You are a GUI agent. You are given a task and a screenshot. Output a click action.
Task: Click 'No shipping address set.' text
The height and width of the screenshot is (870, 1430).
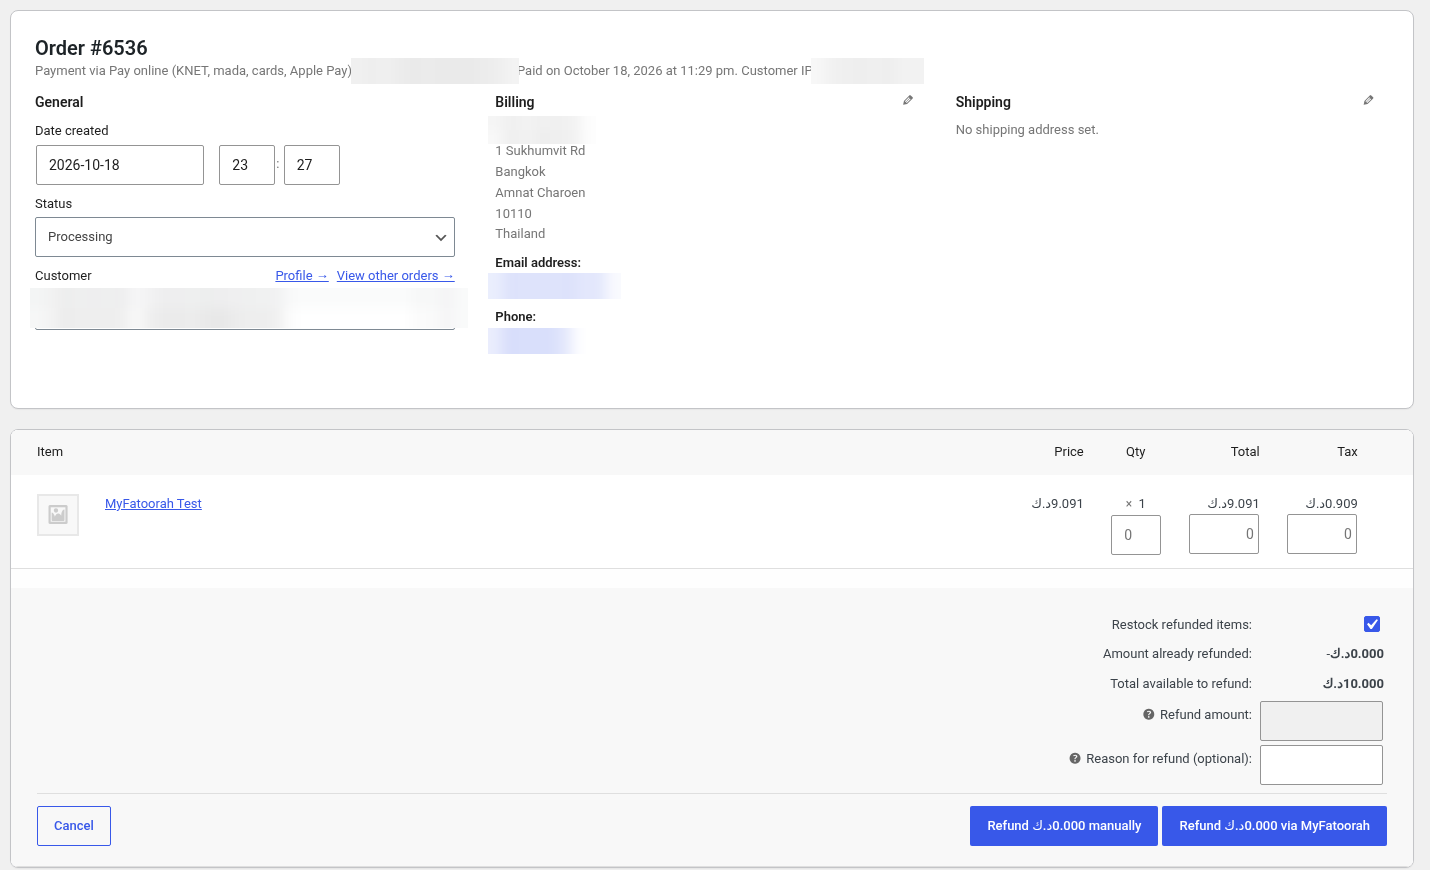click(x=1027, y=130)
